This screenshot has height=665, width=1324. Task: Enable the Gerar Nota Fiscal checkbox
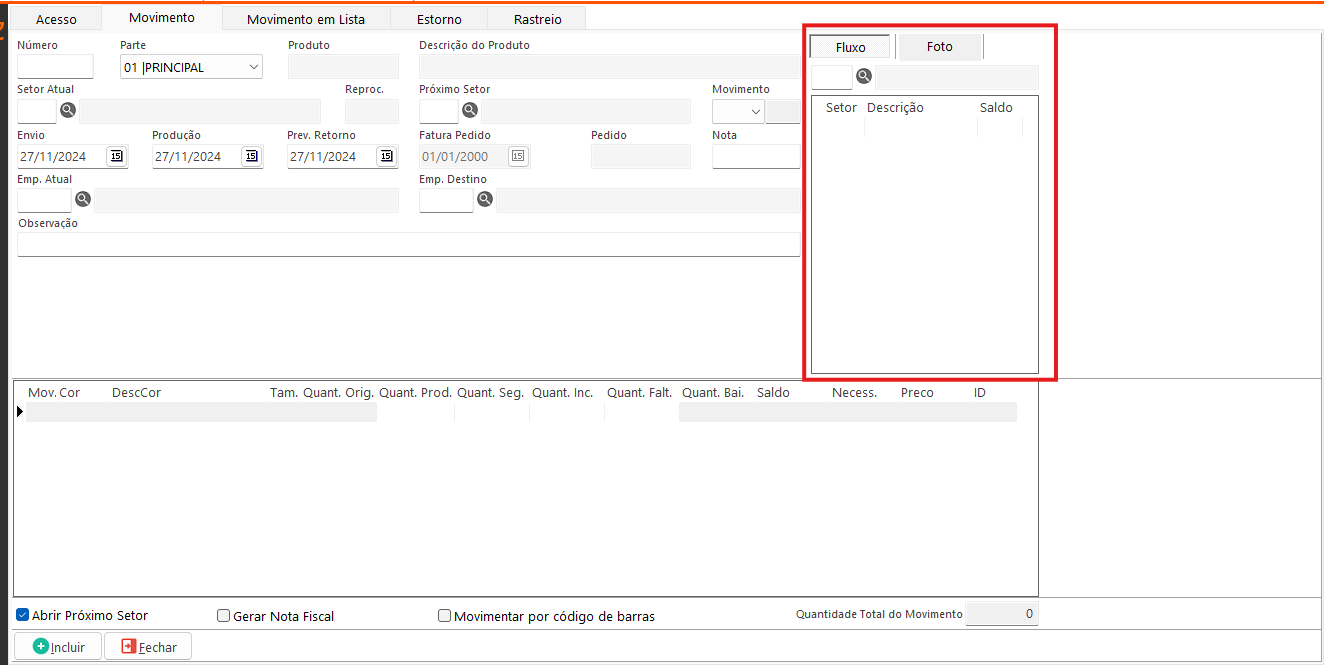coord(224,616)
